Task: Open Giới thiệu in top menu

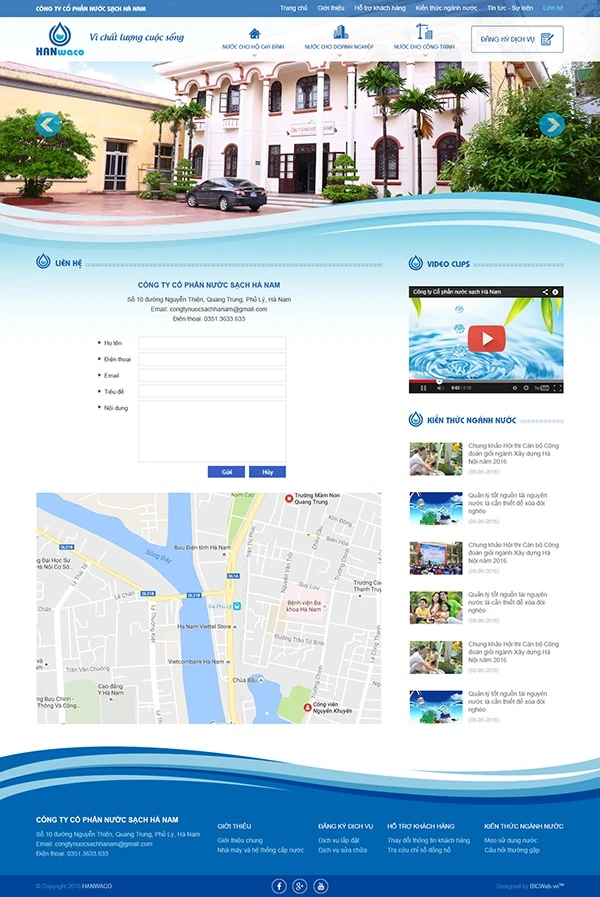Action: click(x=331, y=8)
